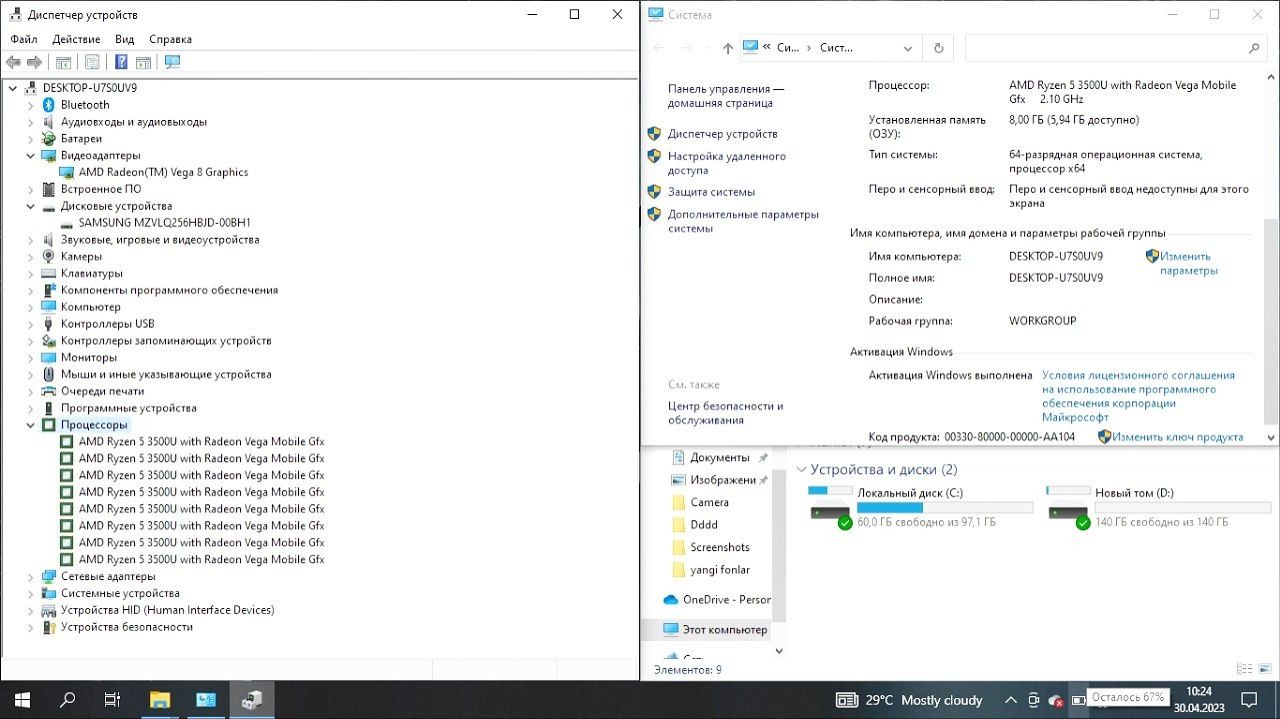Image resolution: width=1280 pixels, height=719 pixels.
Task: Collapse the Процессоры category
Action: 31,425
